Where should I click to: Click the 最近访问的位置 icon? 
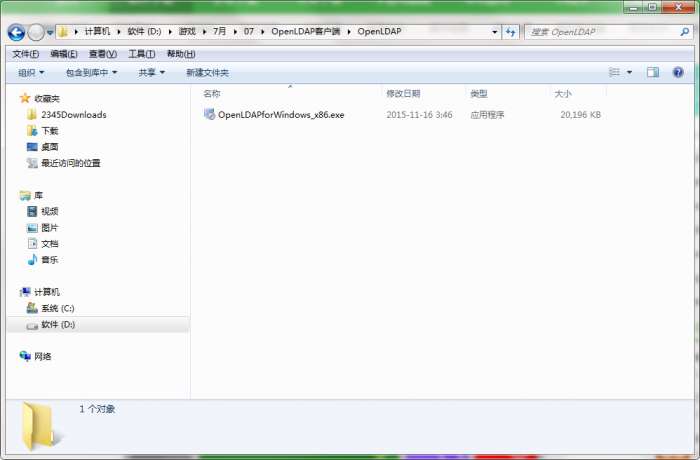tap(32, 163)
